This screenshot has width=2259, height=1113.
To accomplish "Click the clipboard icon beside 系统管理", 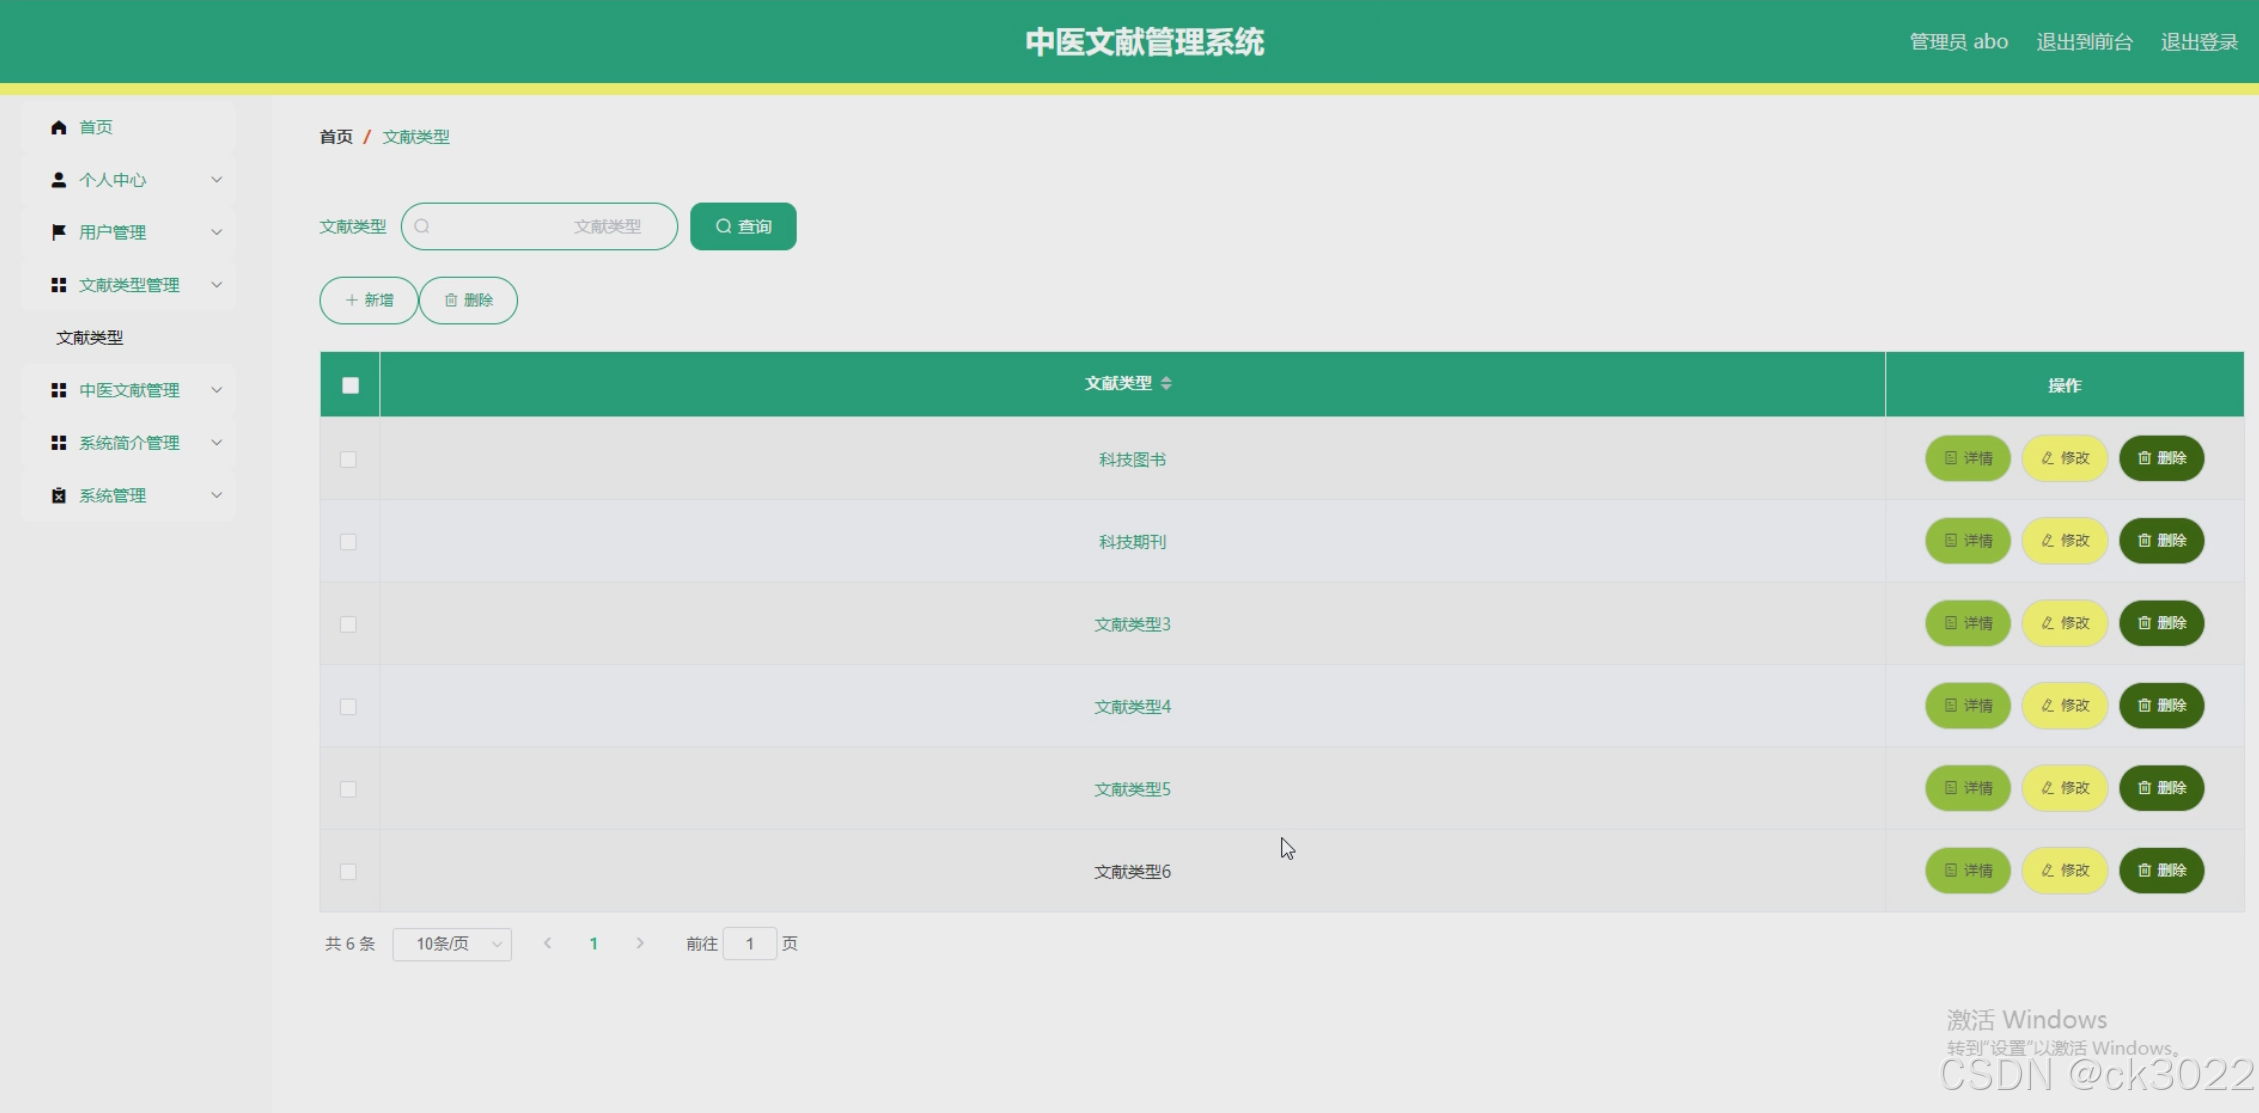I will tap(58, 496).
